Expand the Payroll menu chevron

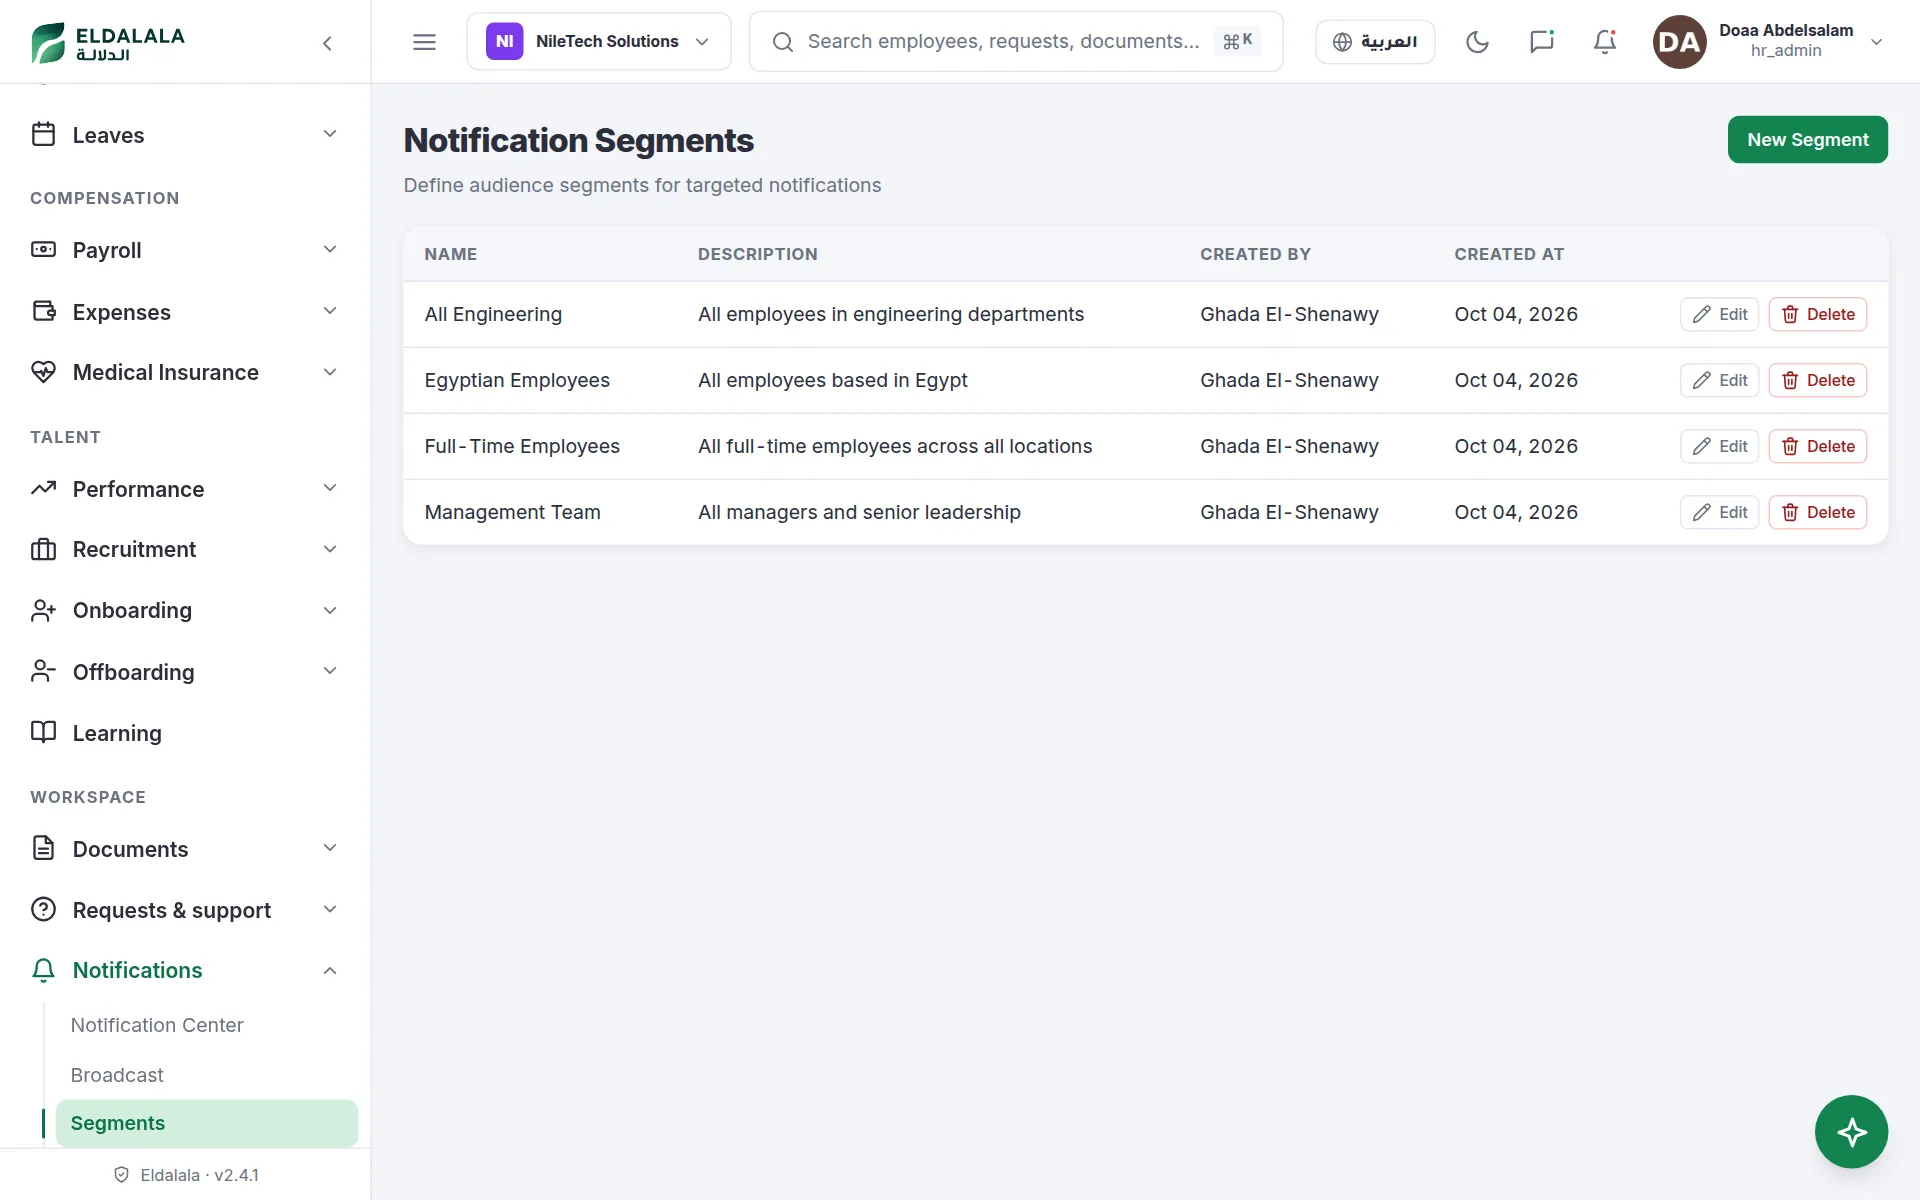coord(330,250)
